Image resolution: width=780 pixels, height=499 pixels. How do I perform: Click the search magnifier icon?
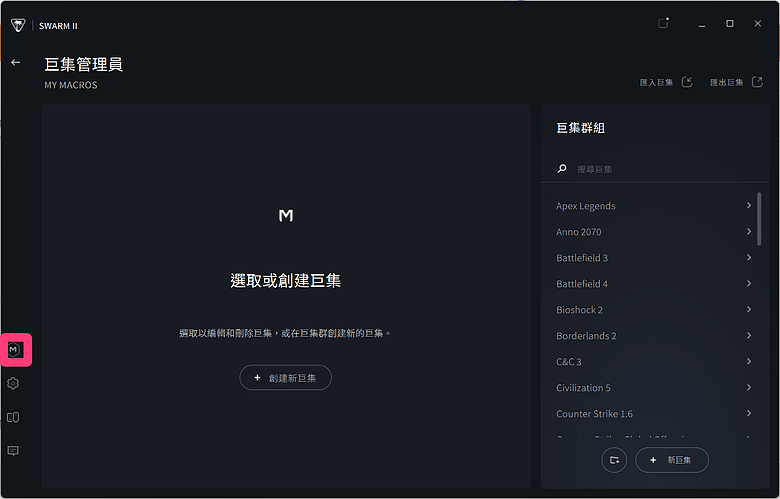tap(562, 169)
